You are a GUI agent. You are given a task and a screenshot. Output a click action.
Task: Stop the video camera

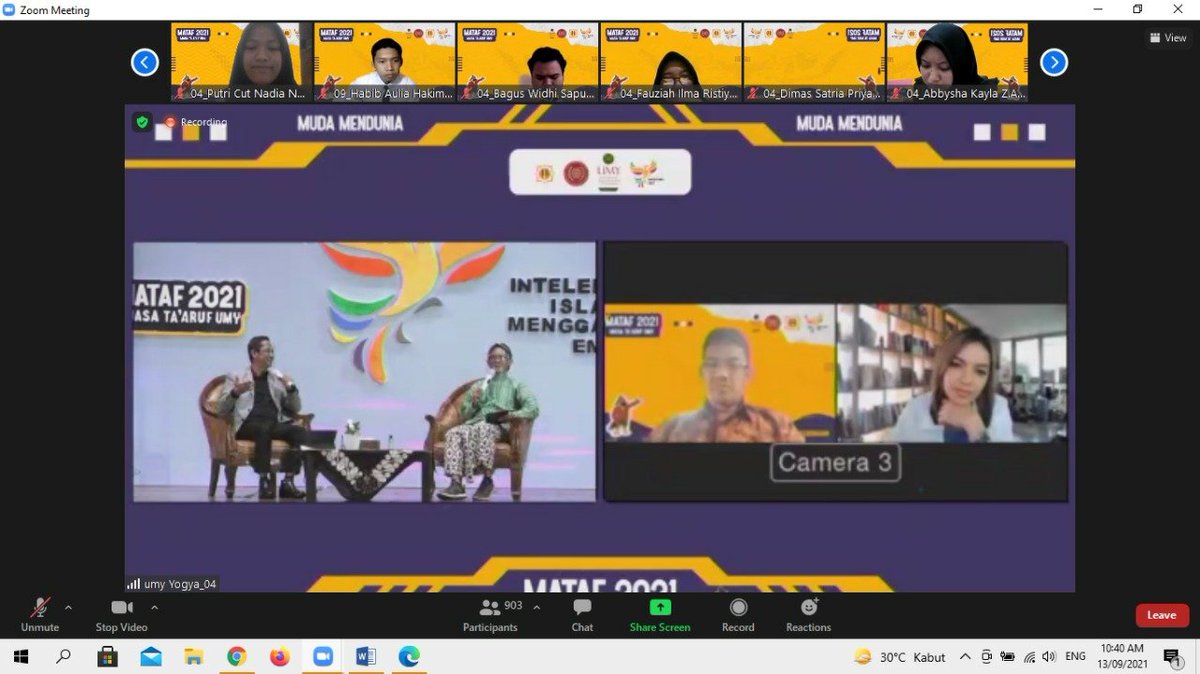(121, 614)
